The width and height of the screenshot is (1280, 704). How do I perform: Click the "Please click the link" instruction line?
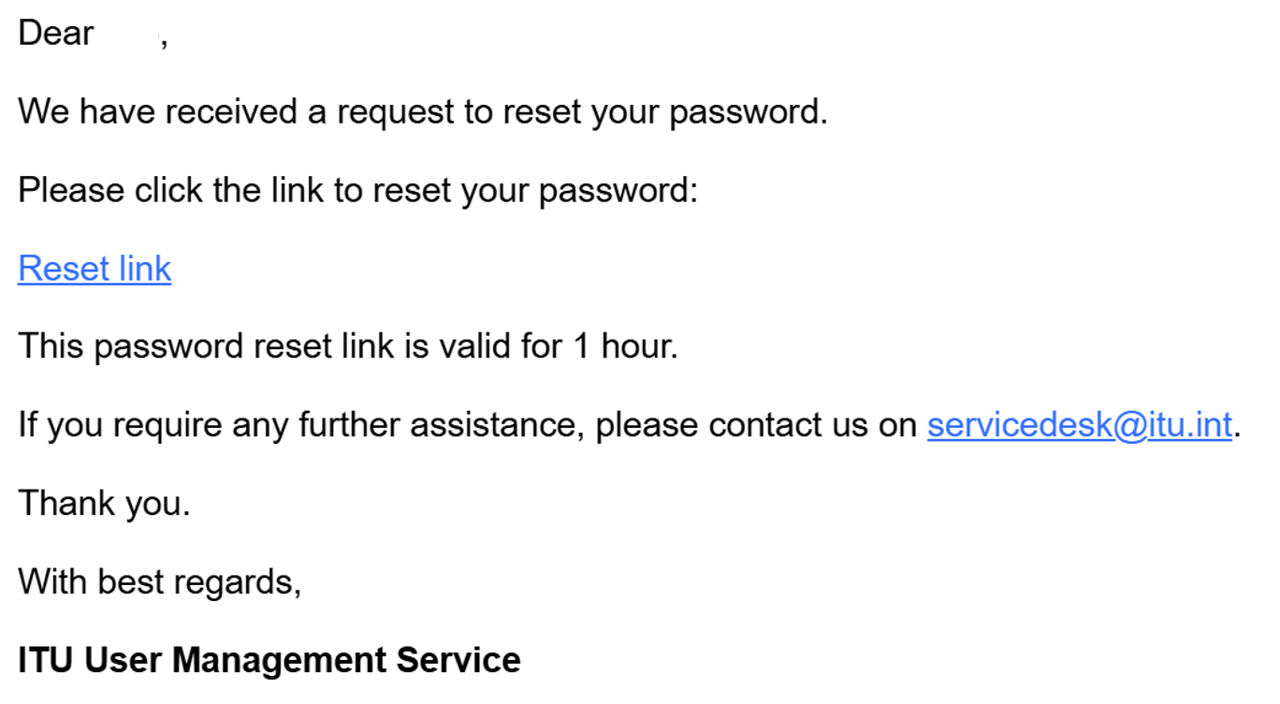[358, 190]
